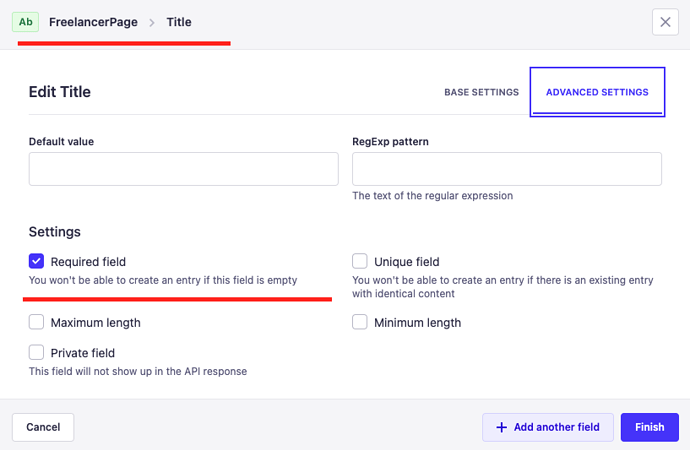Click the Required field label text
Viewport: 690px width, 450px height.
tap(88, 261)
